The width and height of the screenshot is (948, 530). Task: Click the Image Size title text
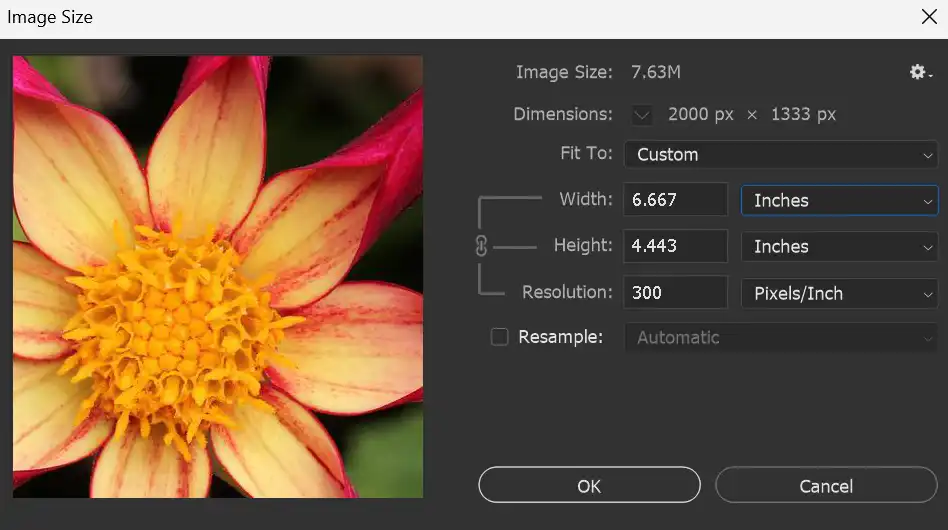(50, 17)
